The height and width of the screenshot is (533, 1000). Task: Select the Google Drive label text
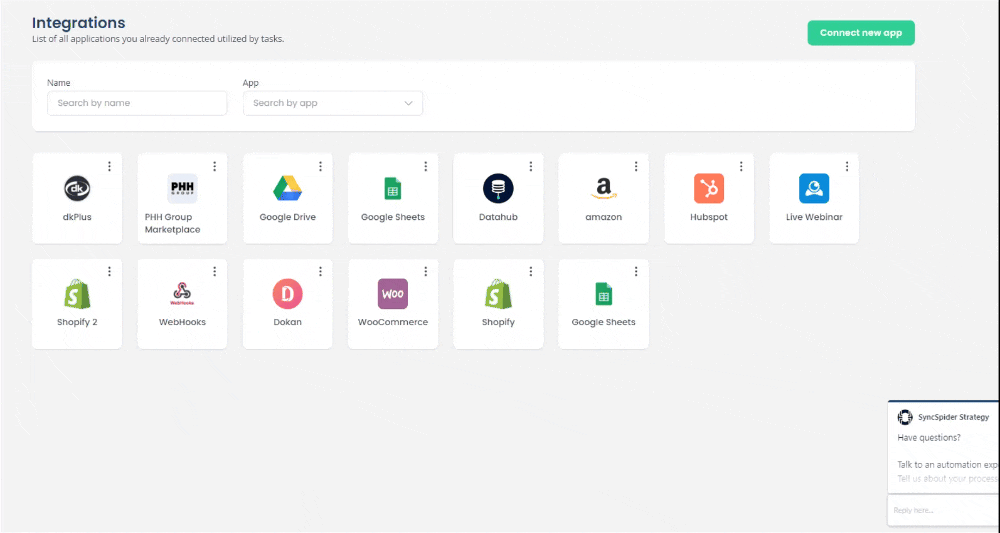click(x=288, y=217)
